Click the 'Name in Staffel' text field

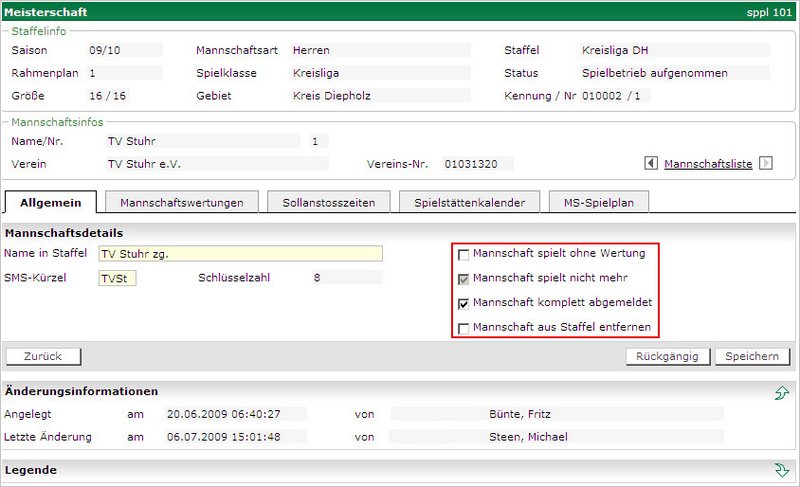pos(240,254)
